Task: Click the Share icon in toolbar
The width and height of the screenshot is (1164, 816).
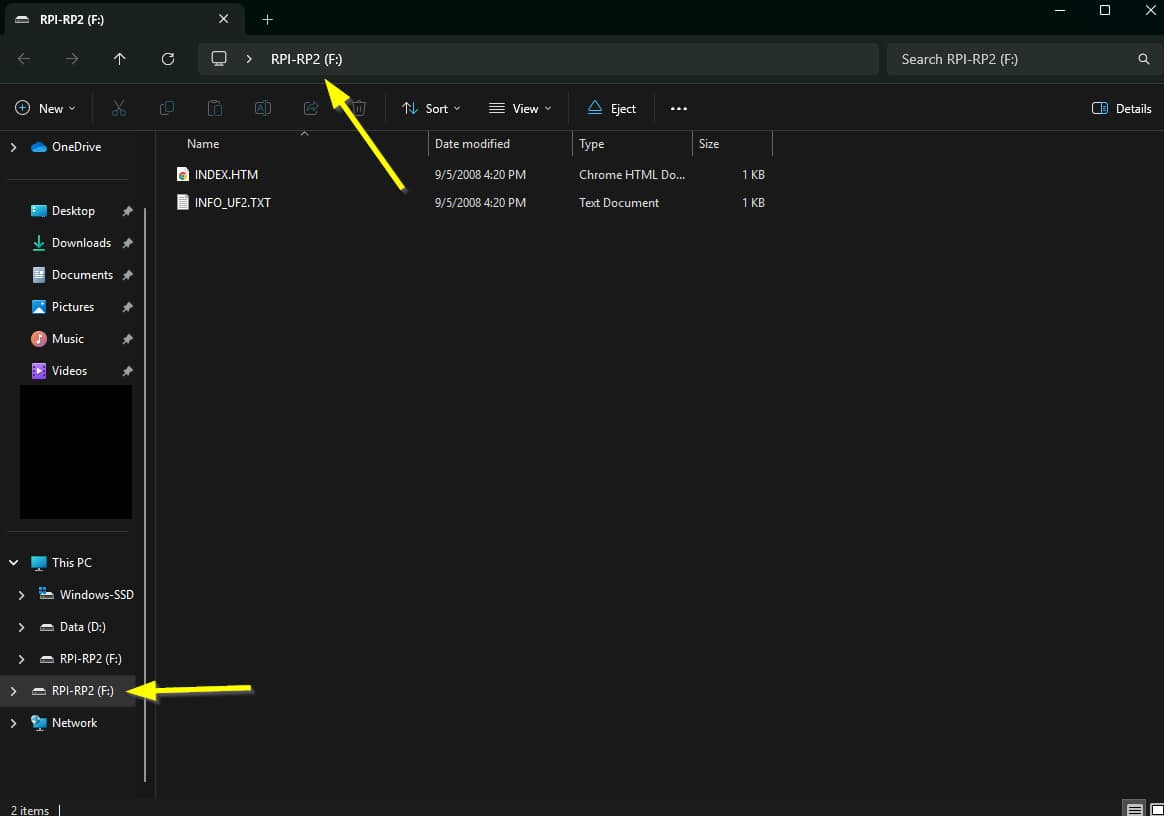Action: click(x=311, y=108)
